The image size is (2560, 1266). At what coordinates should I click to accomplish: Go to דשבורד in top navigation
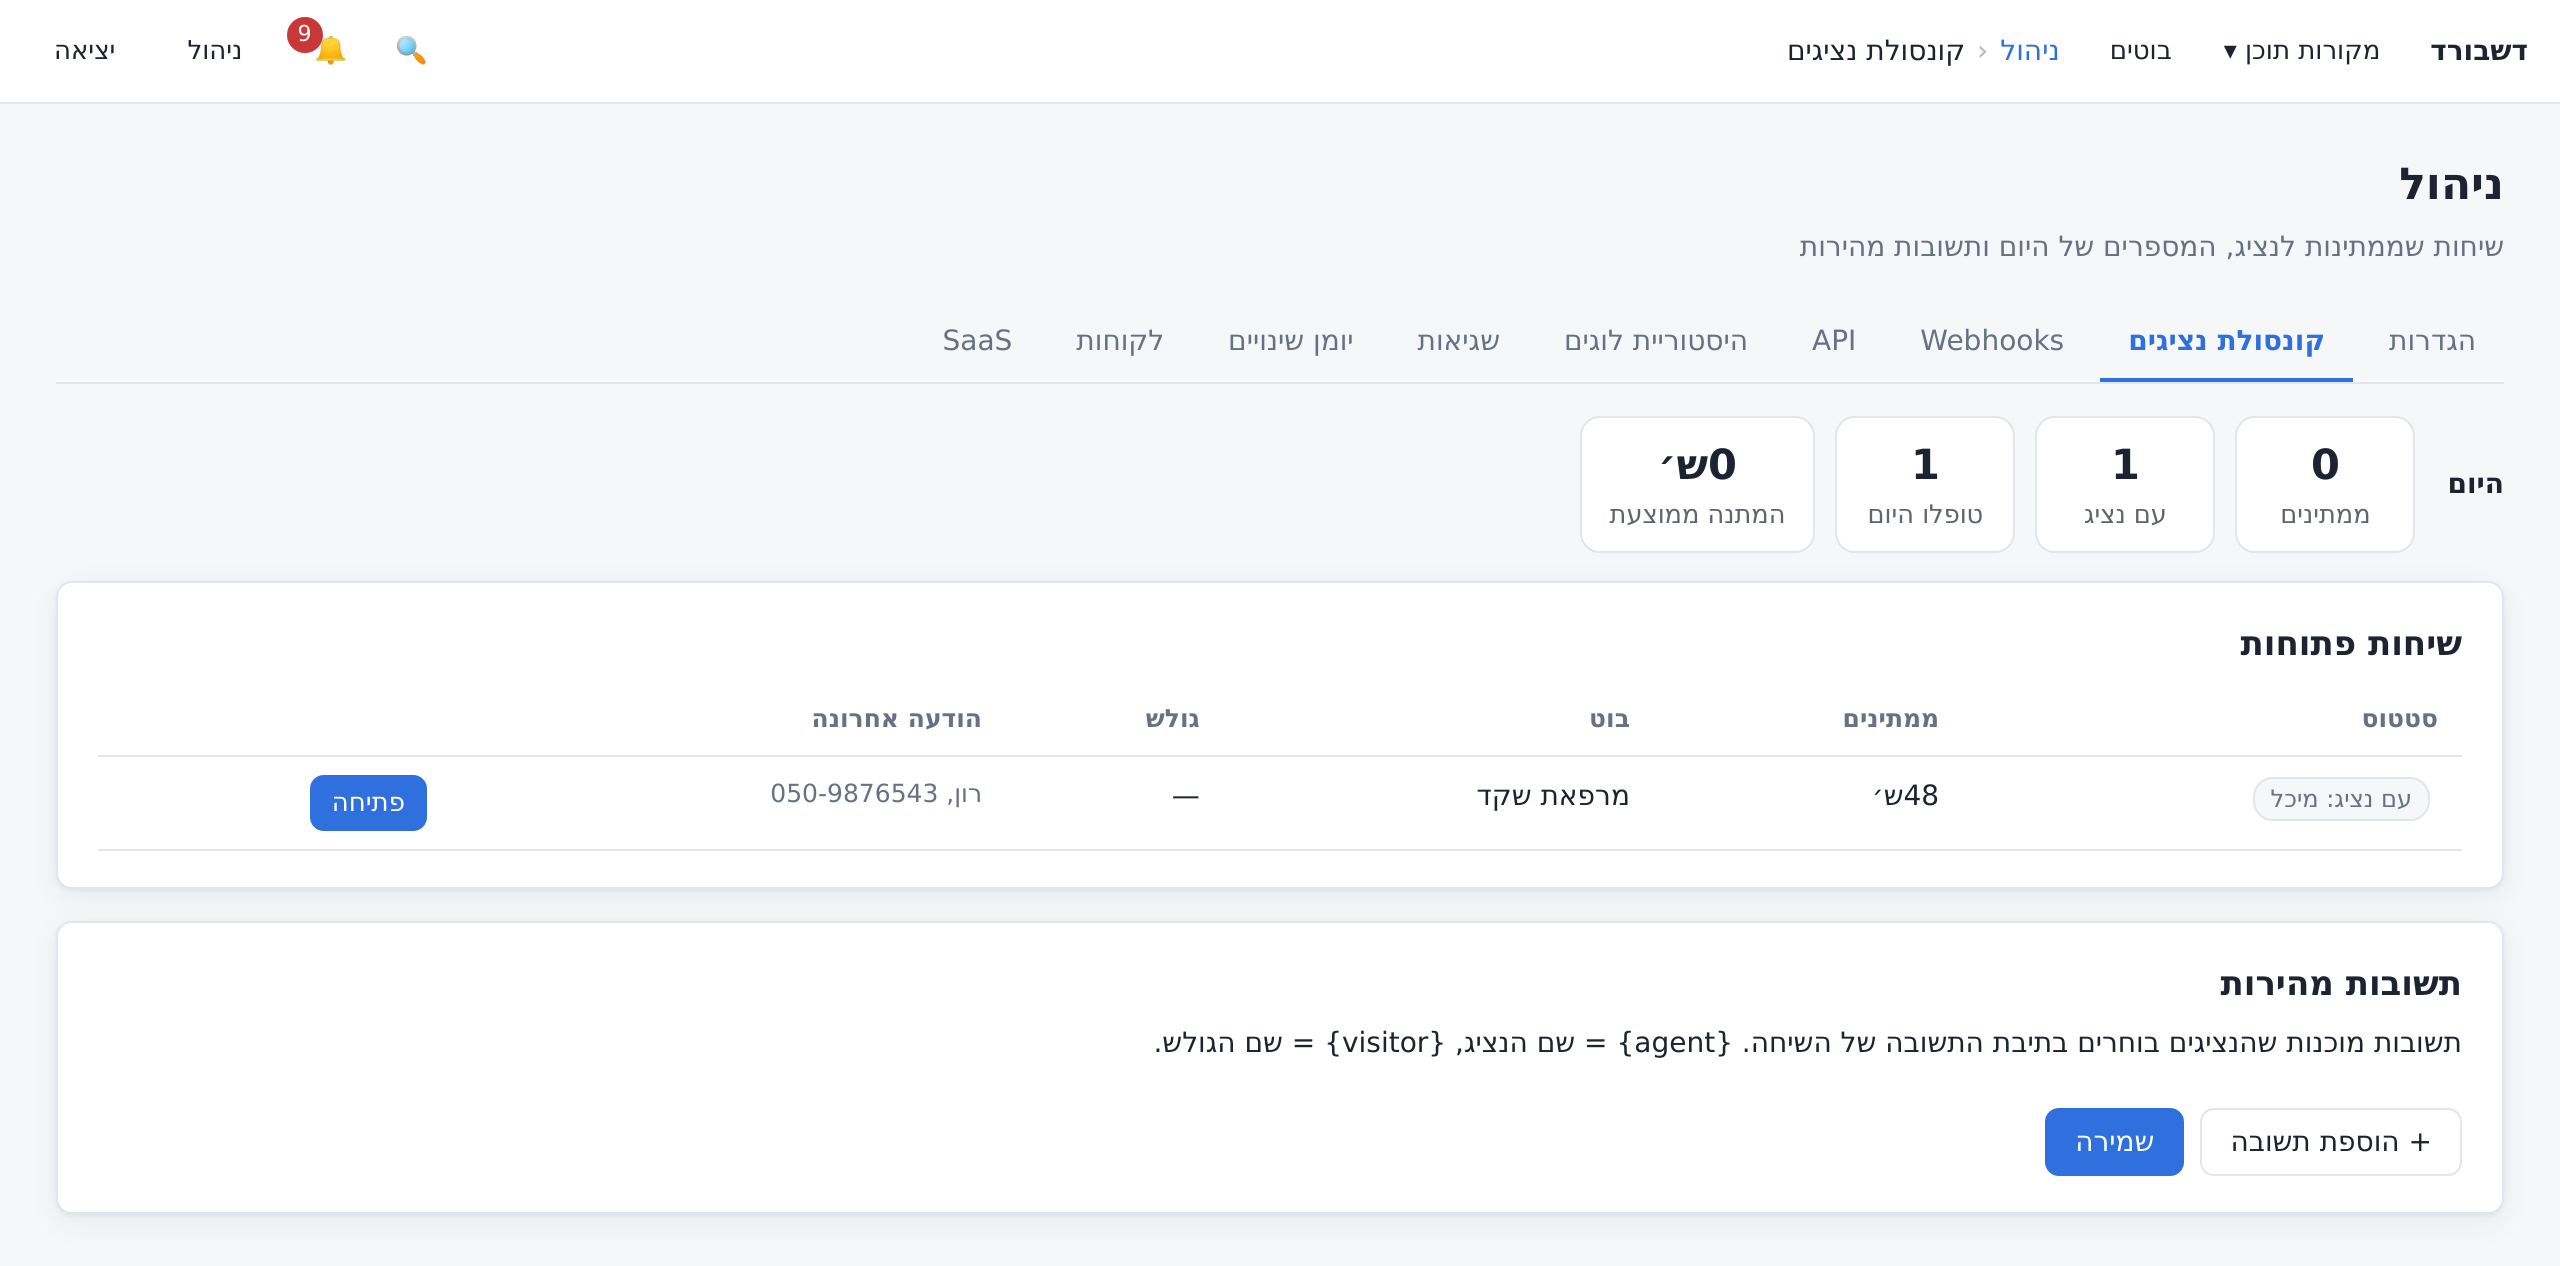tap(2478, 50)
